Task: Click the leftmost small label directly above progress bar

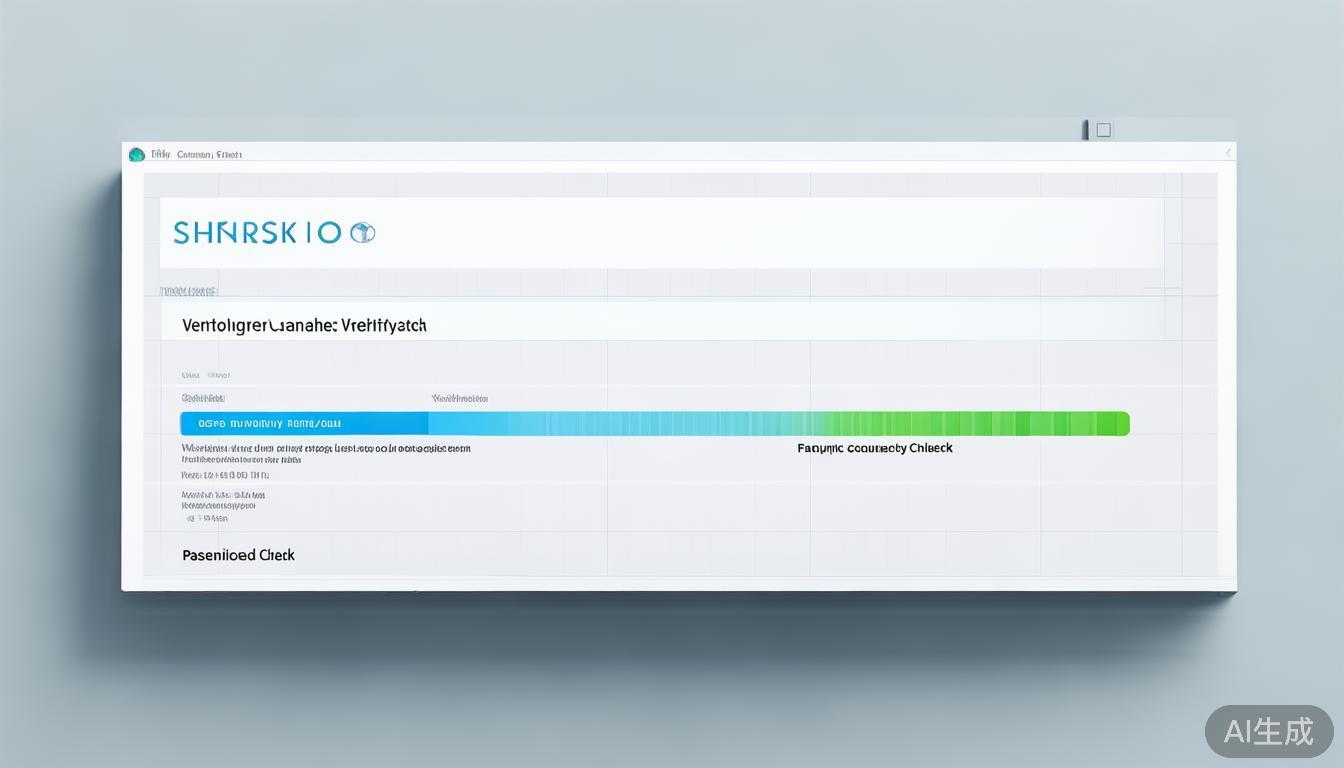Action: tap(203, 398)
